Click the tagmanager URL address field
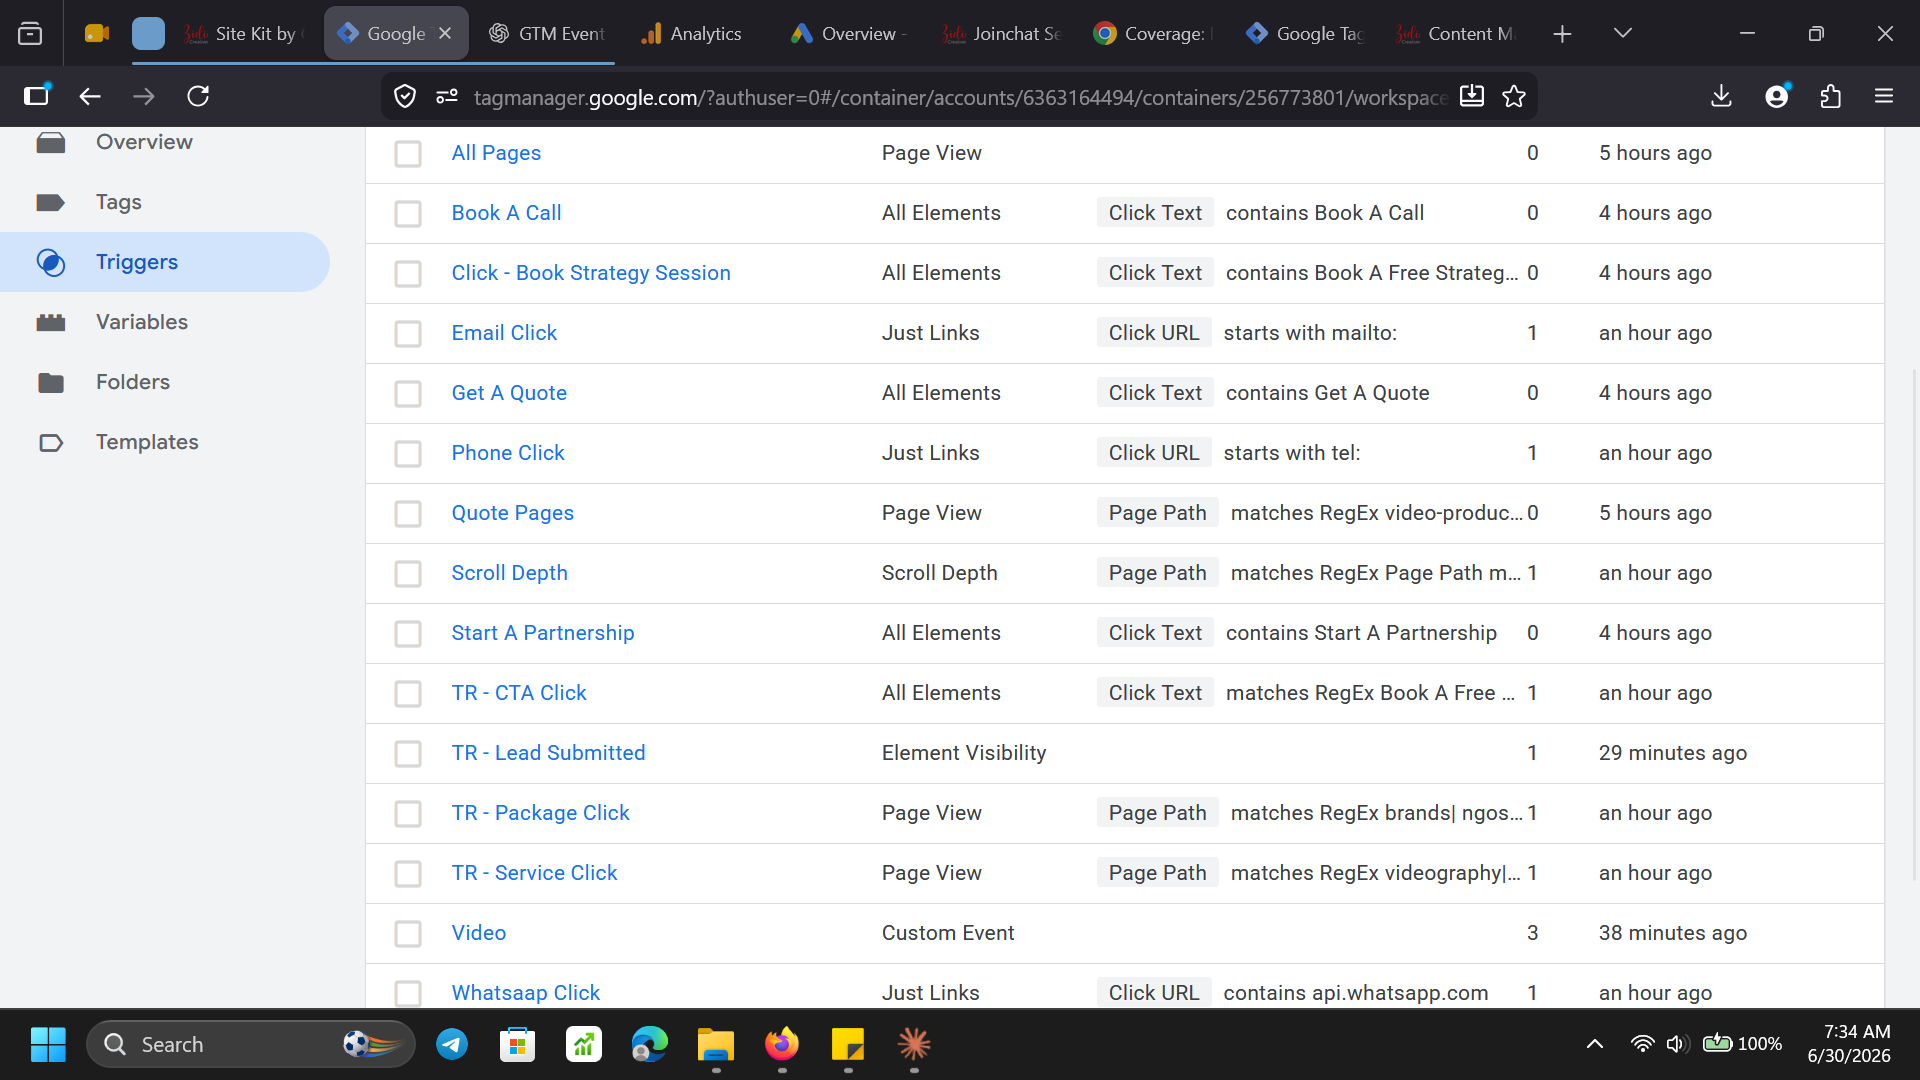This screenshot has width=1920, height=1080. (960, 97)
